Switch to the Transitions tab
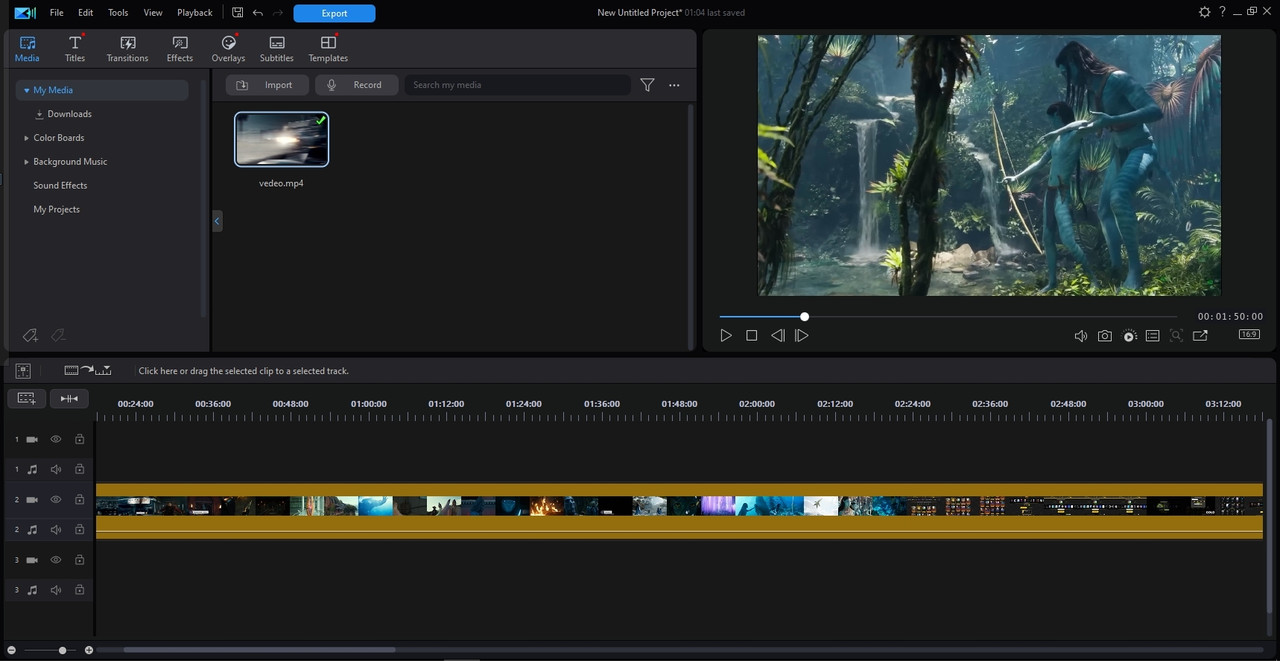This screenshot has height=661, width=1280. (127, 48)
